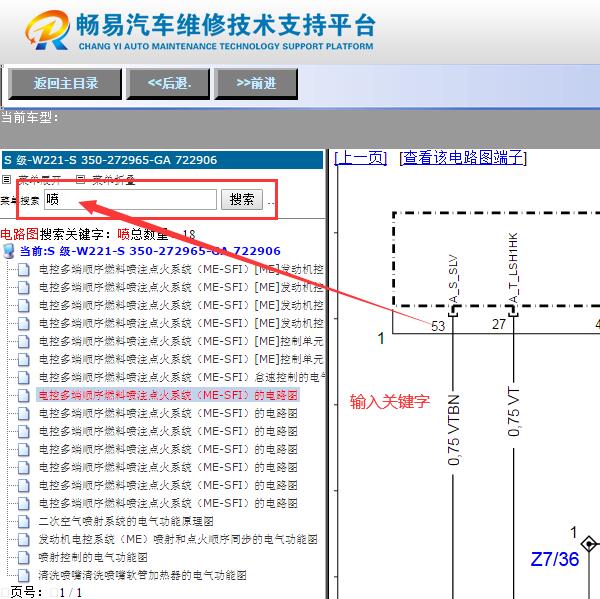Click the blue S 级-W221-S 350 header bar
600x599 pixels.
pyautogui.click(x=162, y=160)
